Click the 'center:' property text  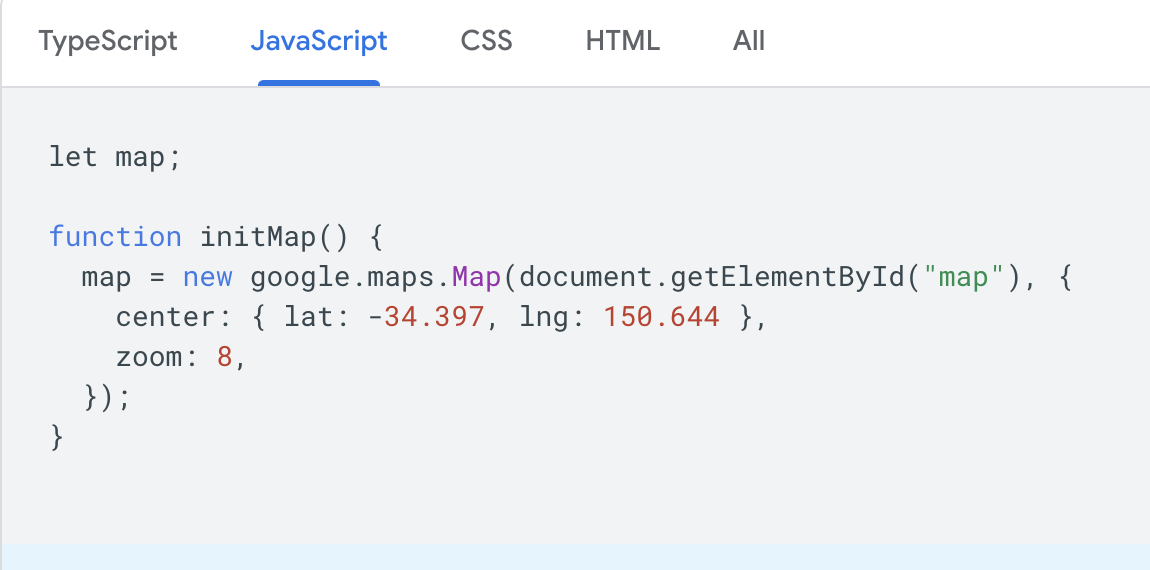coord(174,318)
